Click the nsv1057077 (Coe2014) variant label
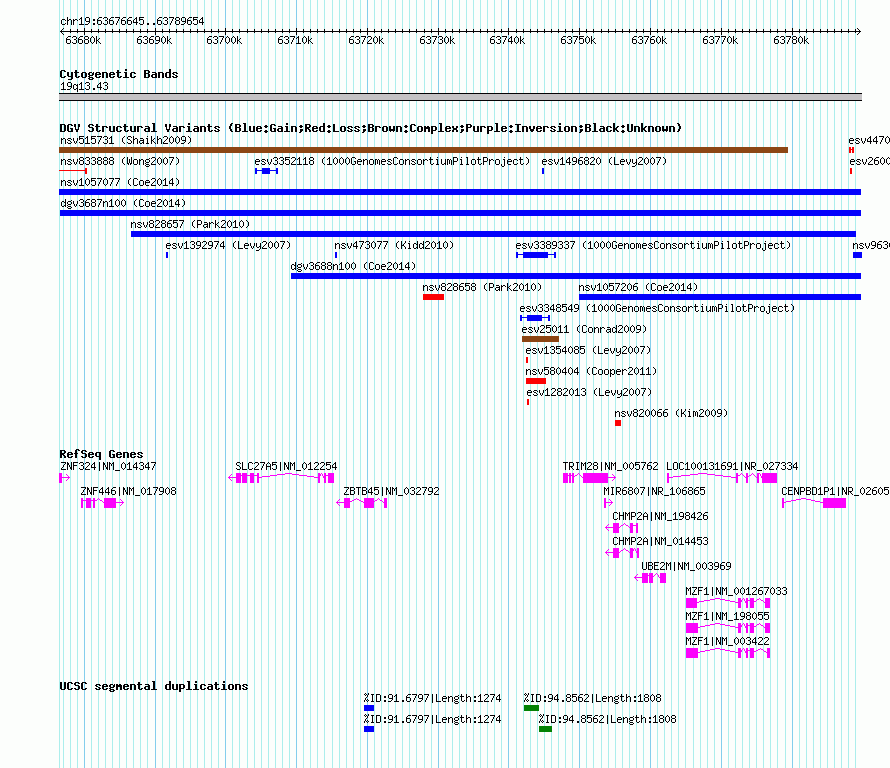This screenshot has height=768, width=890. pos(120,182)
